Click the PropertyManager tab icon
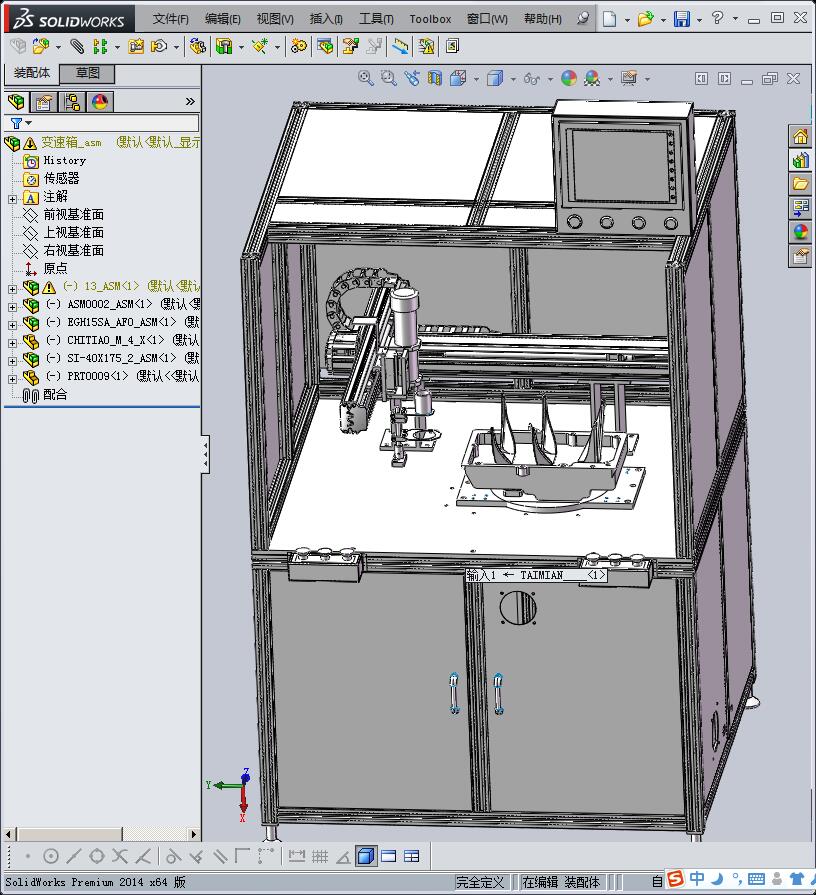 (44, 101)
